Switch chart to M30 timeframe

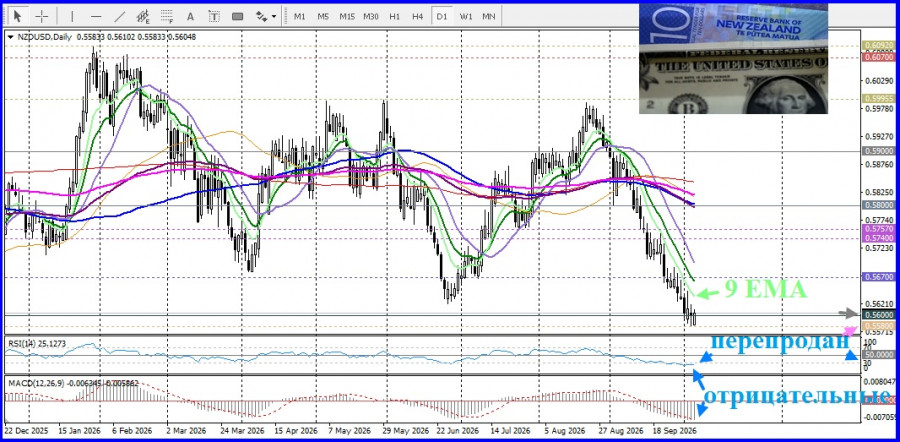[x=371, y=16]
